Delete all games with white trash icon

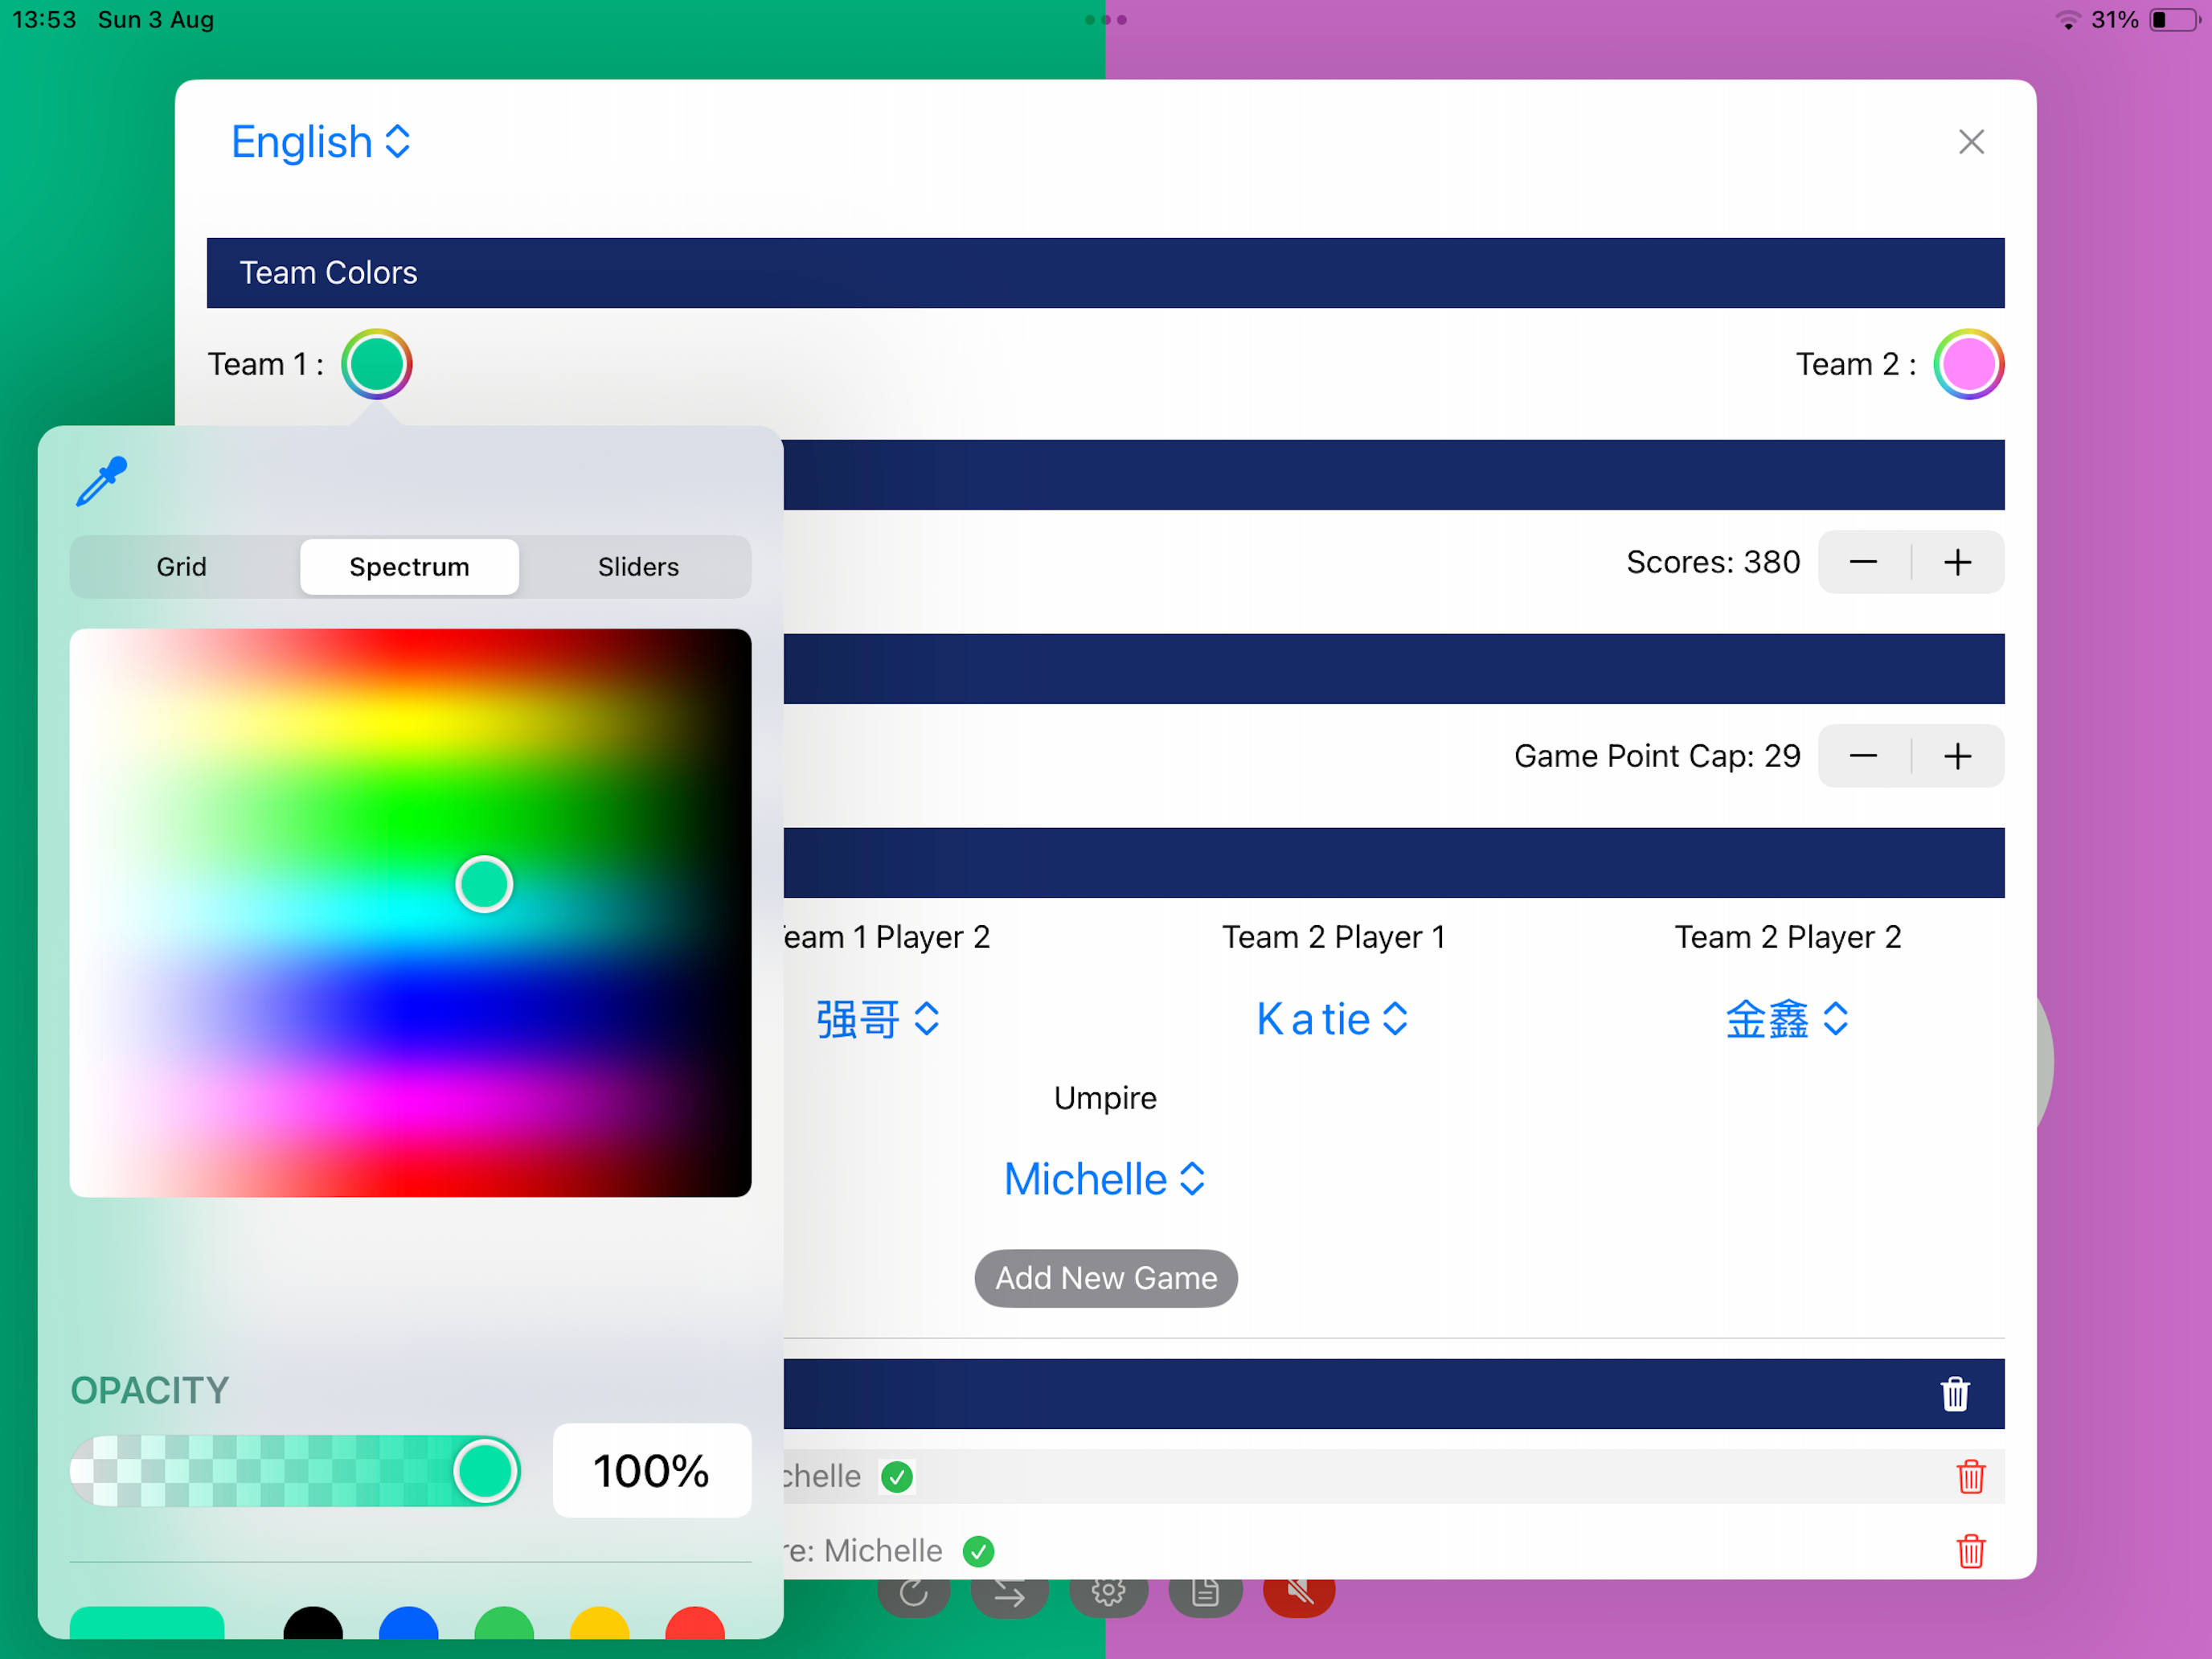tap(1955, 1394)
